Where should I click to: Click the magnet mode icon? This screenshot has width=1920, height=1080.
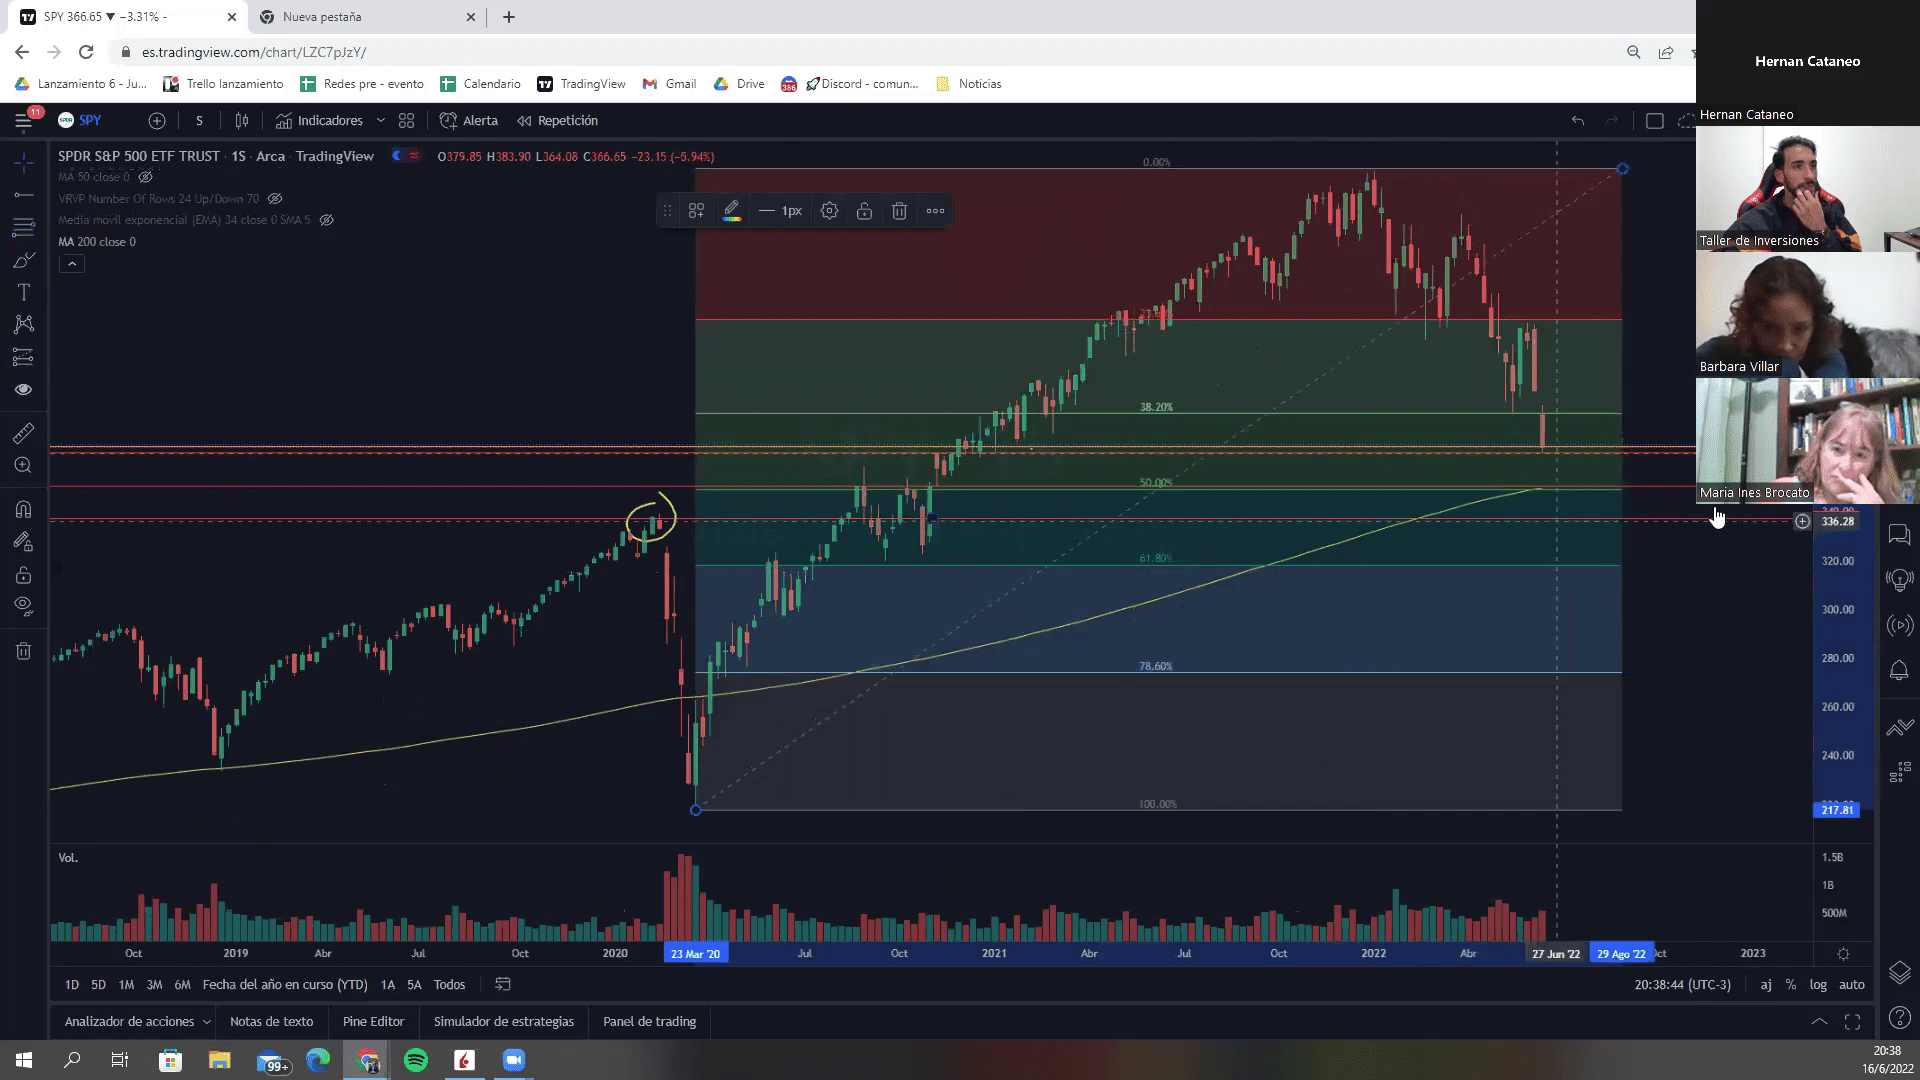click(x=24, y=510)
